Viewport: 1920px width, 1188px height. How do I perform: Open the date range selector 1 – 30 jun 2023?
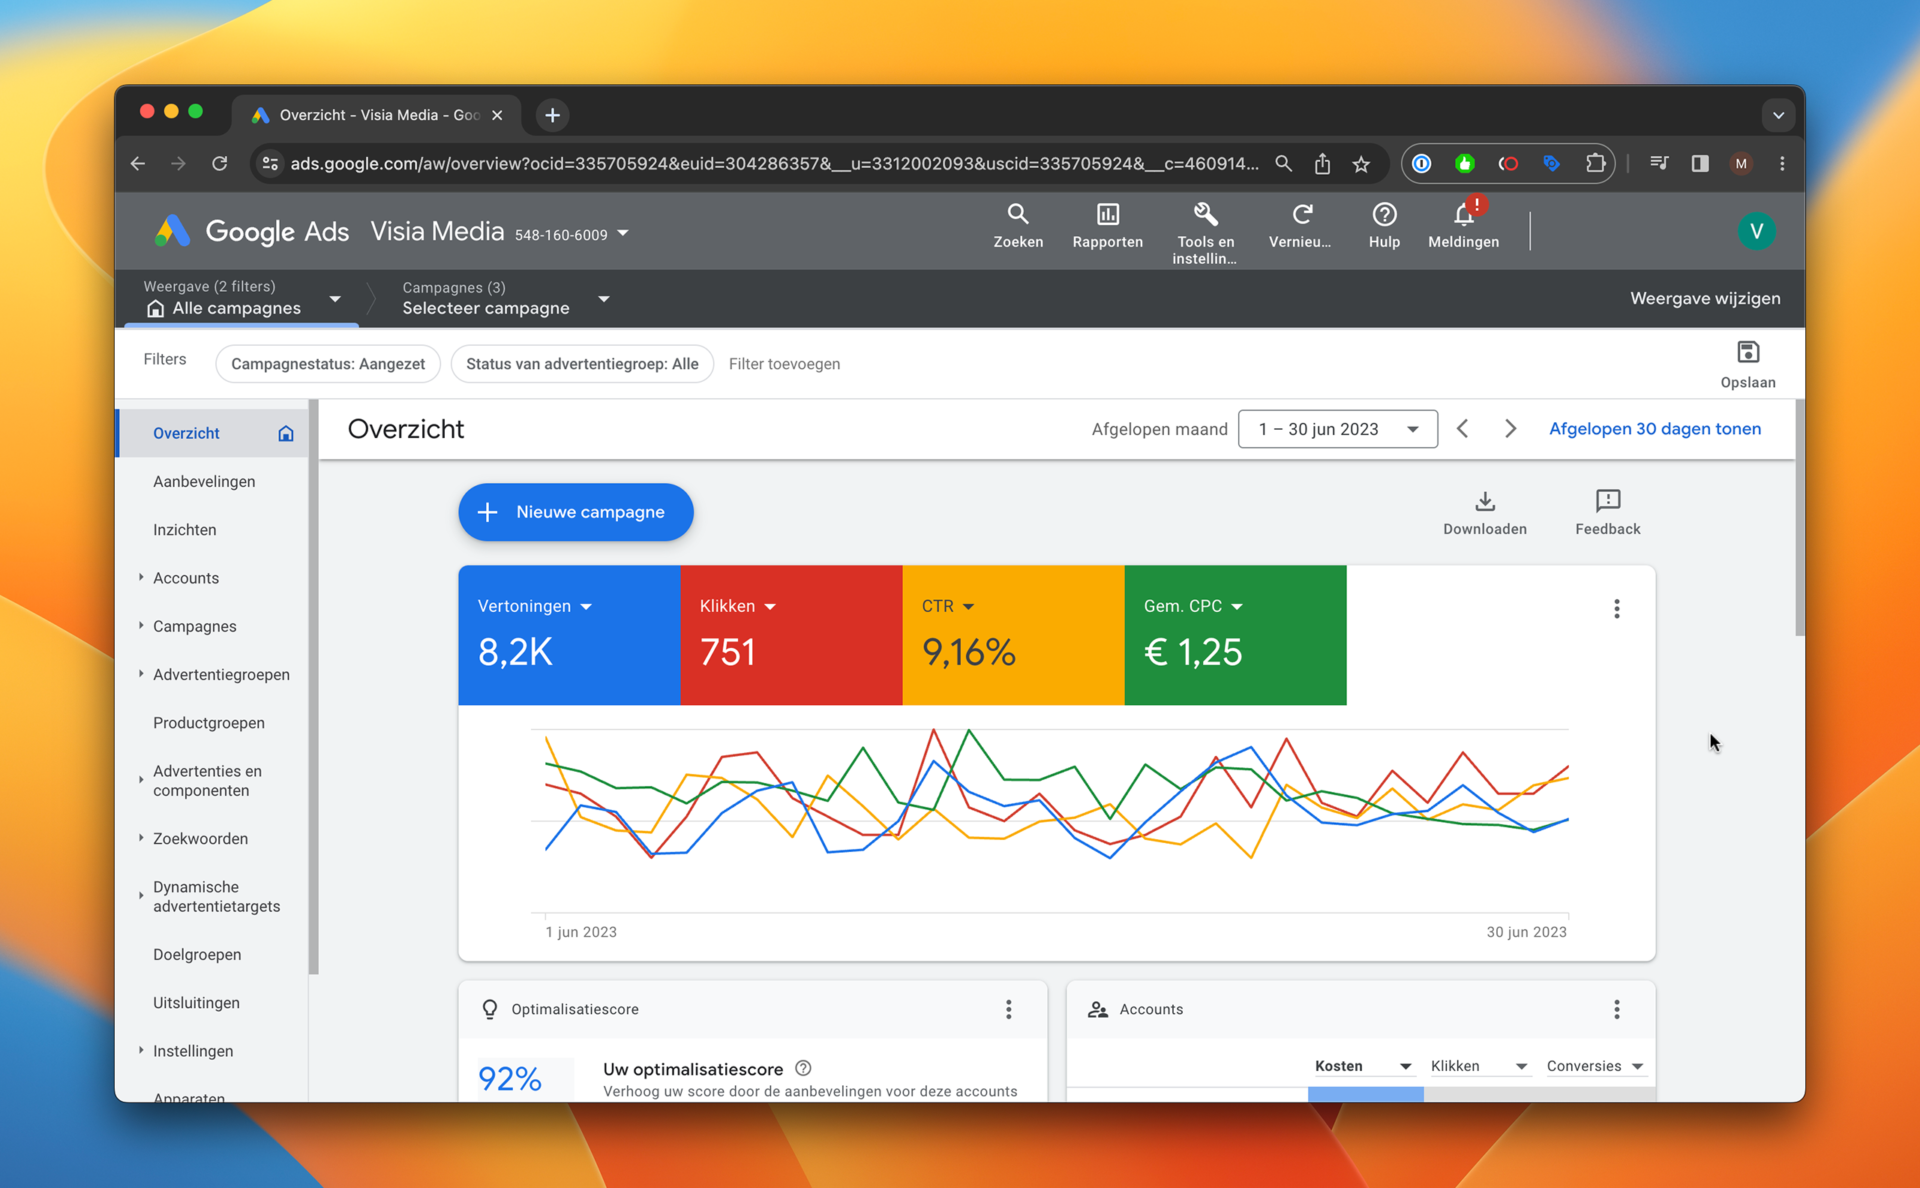pos(1337,428)
